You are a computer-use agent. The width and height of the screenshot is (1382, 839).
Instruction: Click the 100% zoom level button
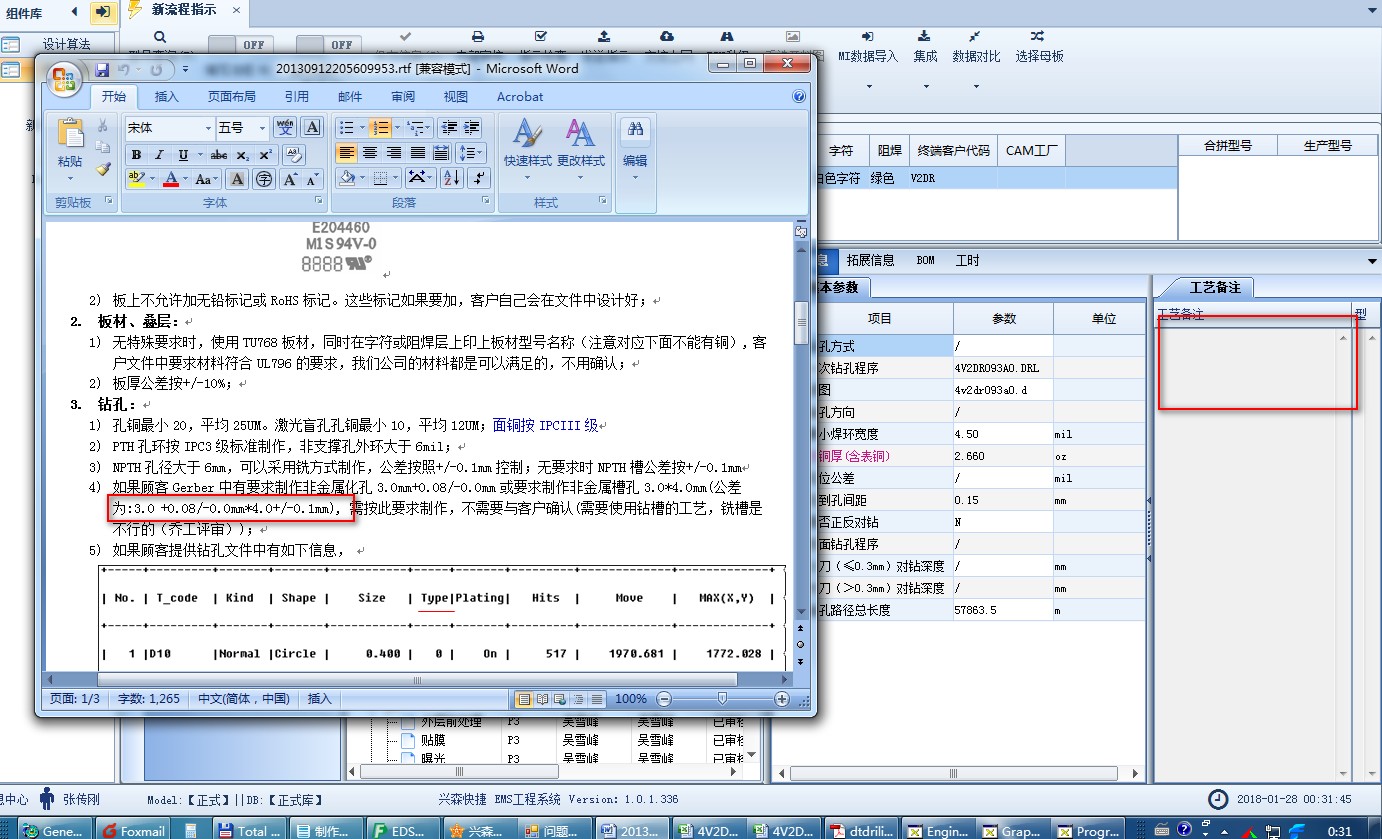click(x=631, y=699)
